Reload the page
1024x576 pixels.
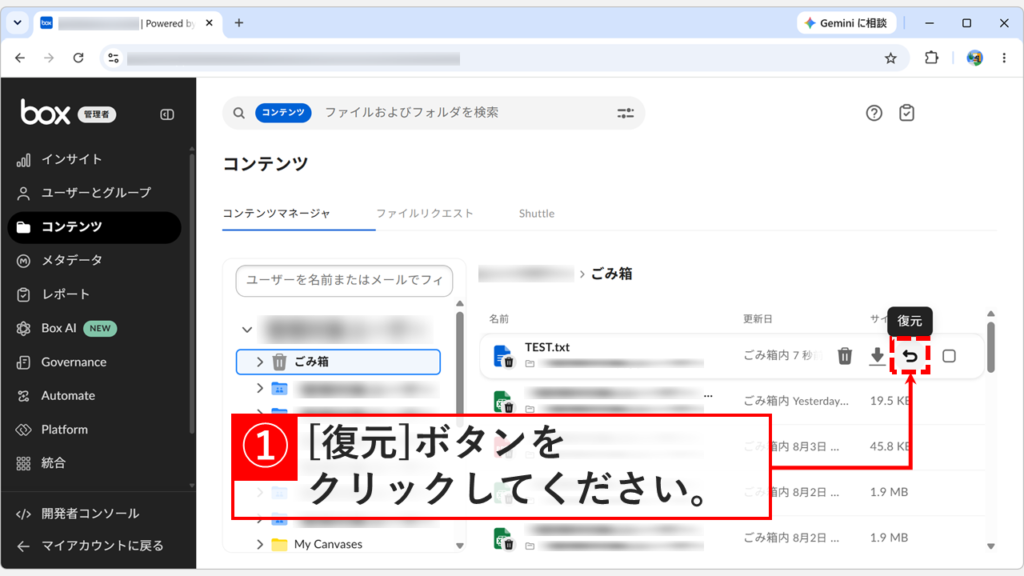click(x=78, y=58)
